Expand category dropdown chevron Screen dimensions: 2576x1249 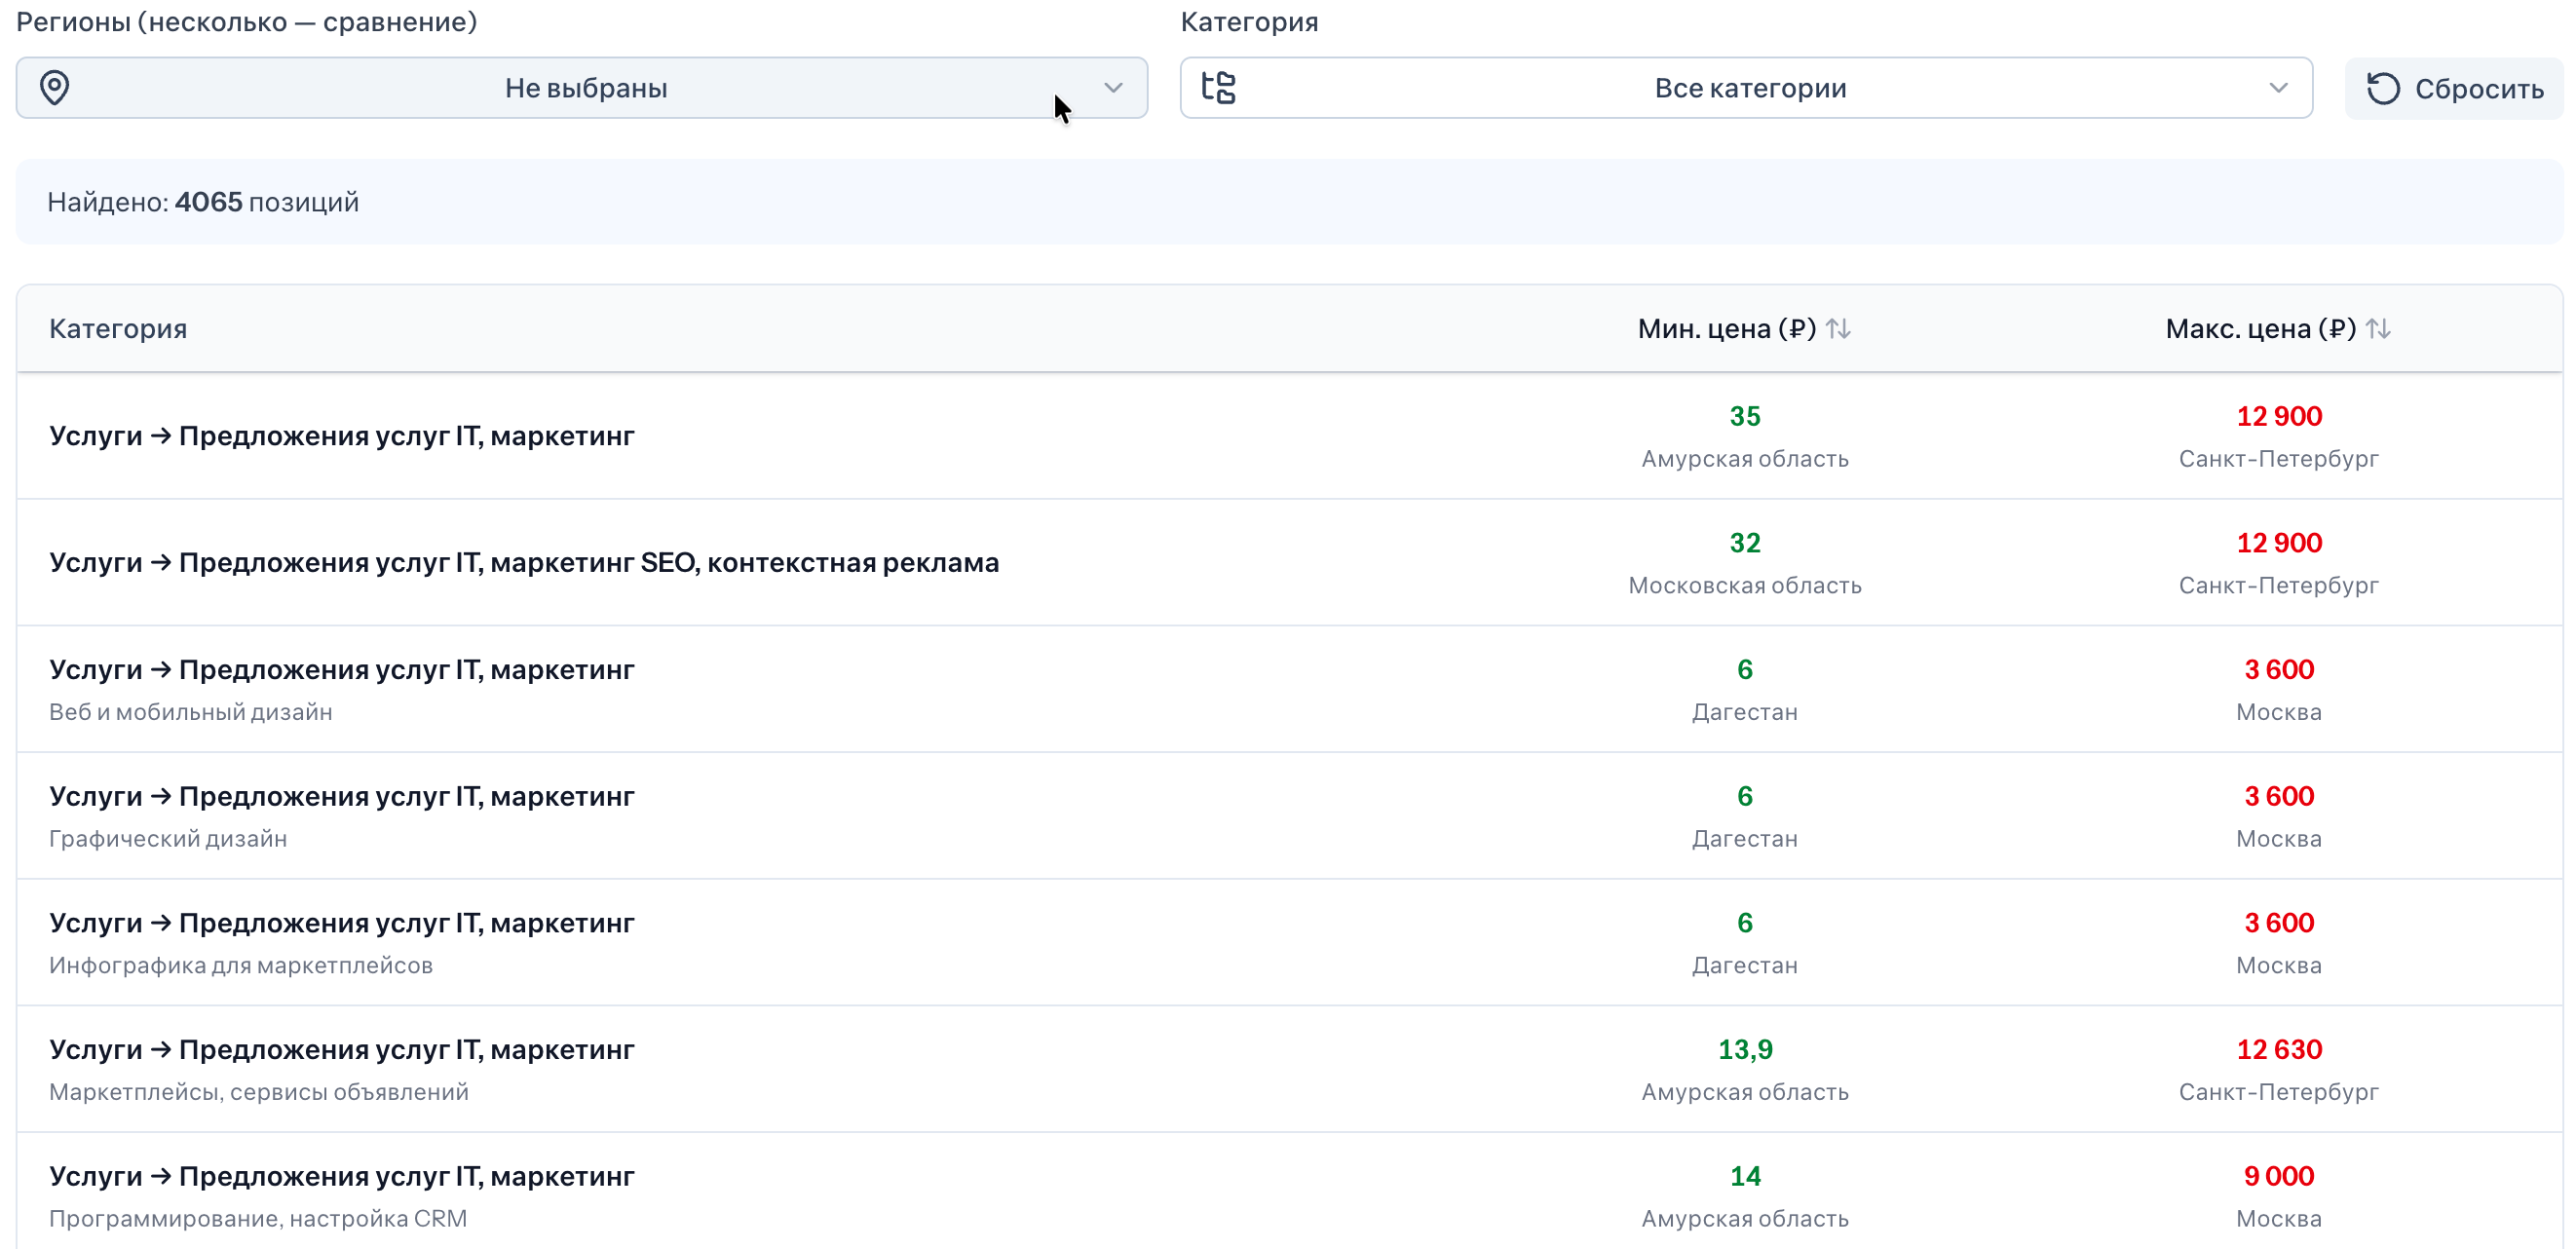[2278, 88]
